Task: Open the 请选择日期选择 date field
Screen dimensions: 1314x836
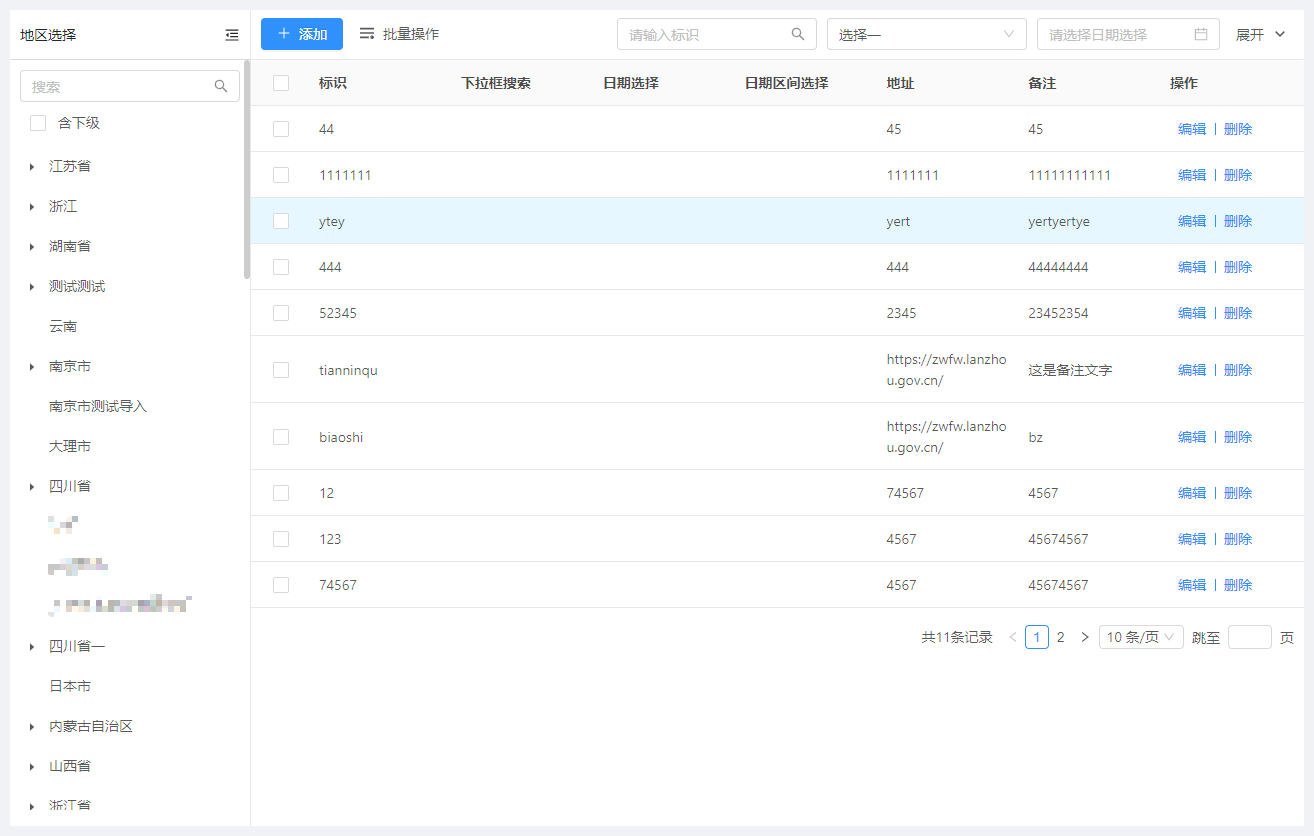Action: [x=1128, y=34]
